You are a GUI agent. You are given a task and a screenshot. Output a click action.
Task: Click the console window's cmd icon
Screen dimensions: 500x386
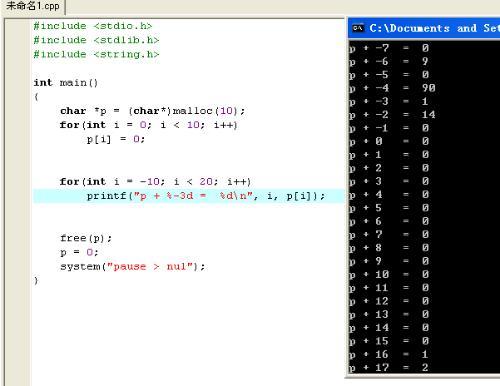[358, 28]
